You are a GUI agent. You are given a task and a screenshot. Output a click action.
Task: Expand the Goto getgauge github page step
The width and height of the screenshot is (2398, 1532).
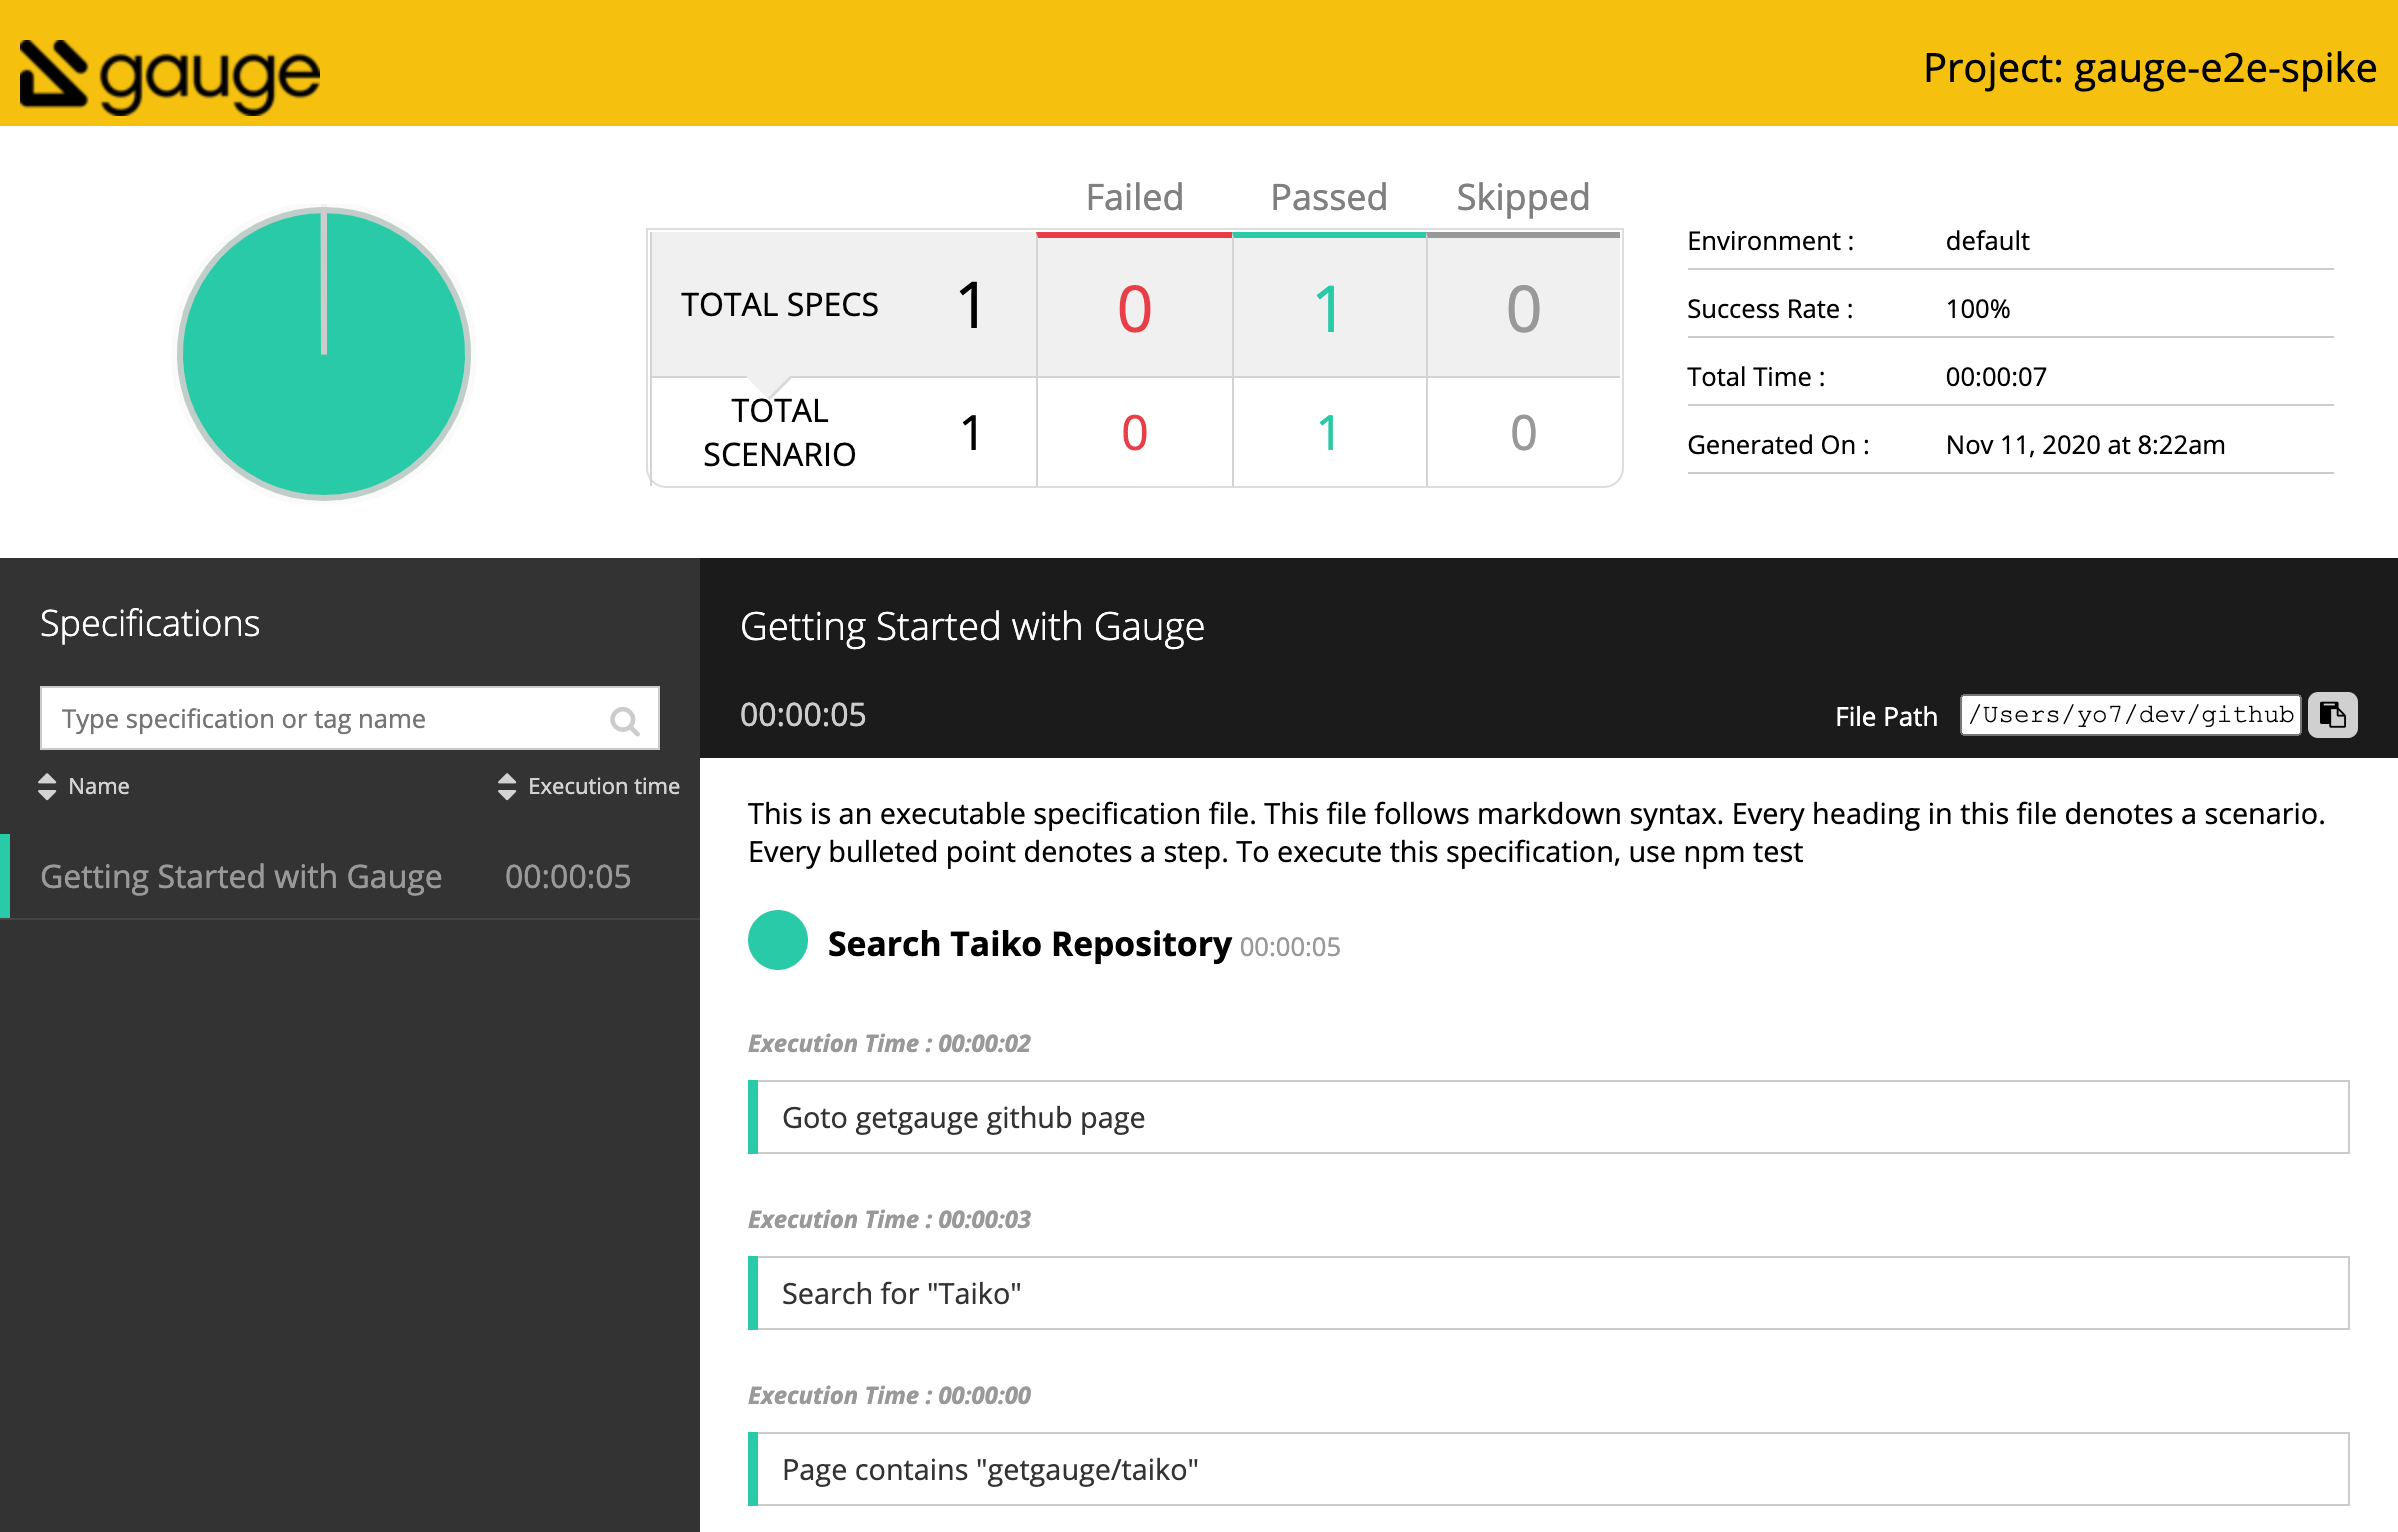pos(1548,1117)
